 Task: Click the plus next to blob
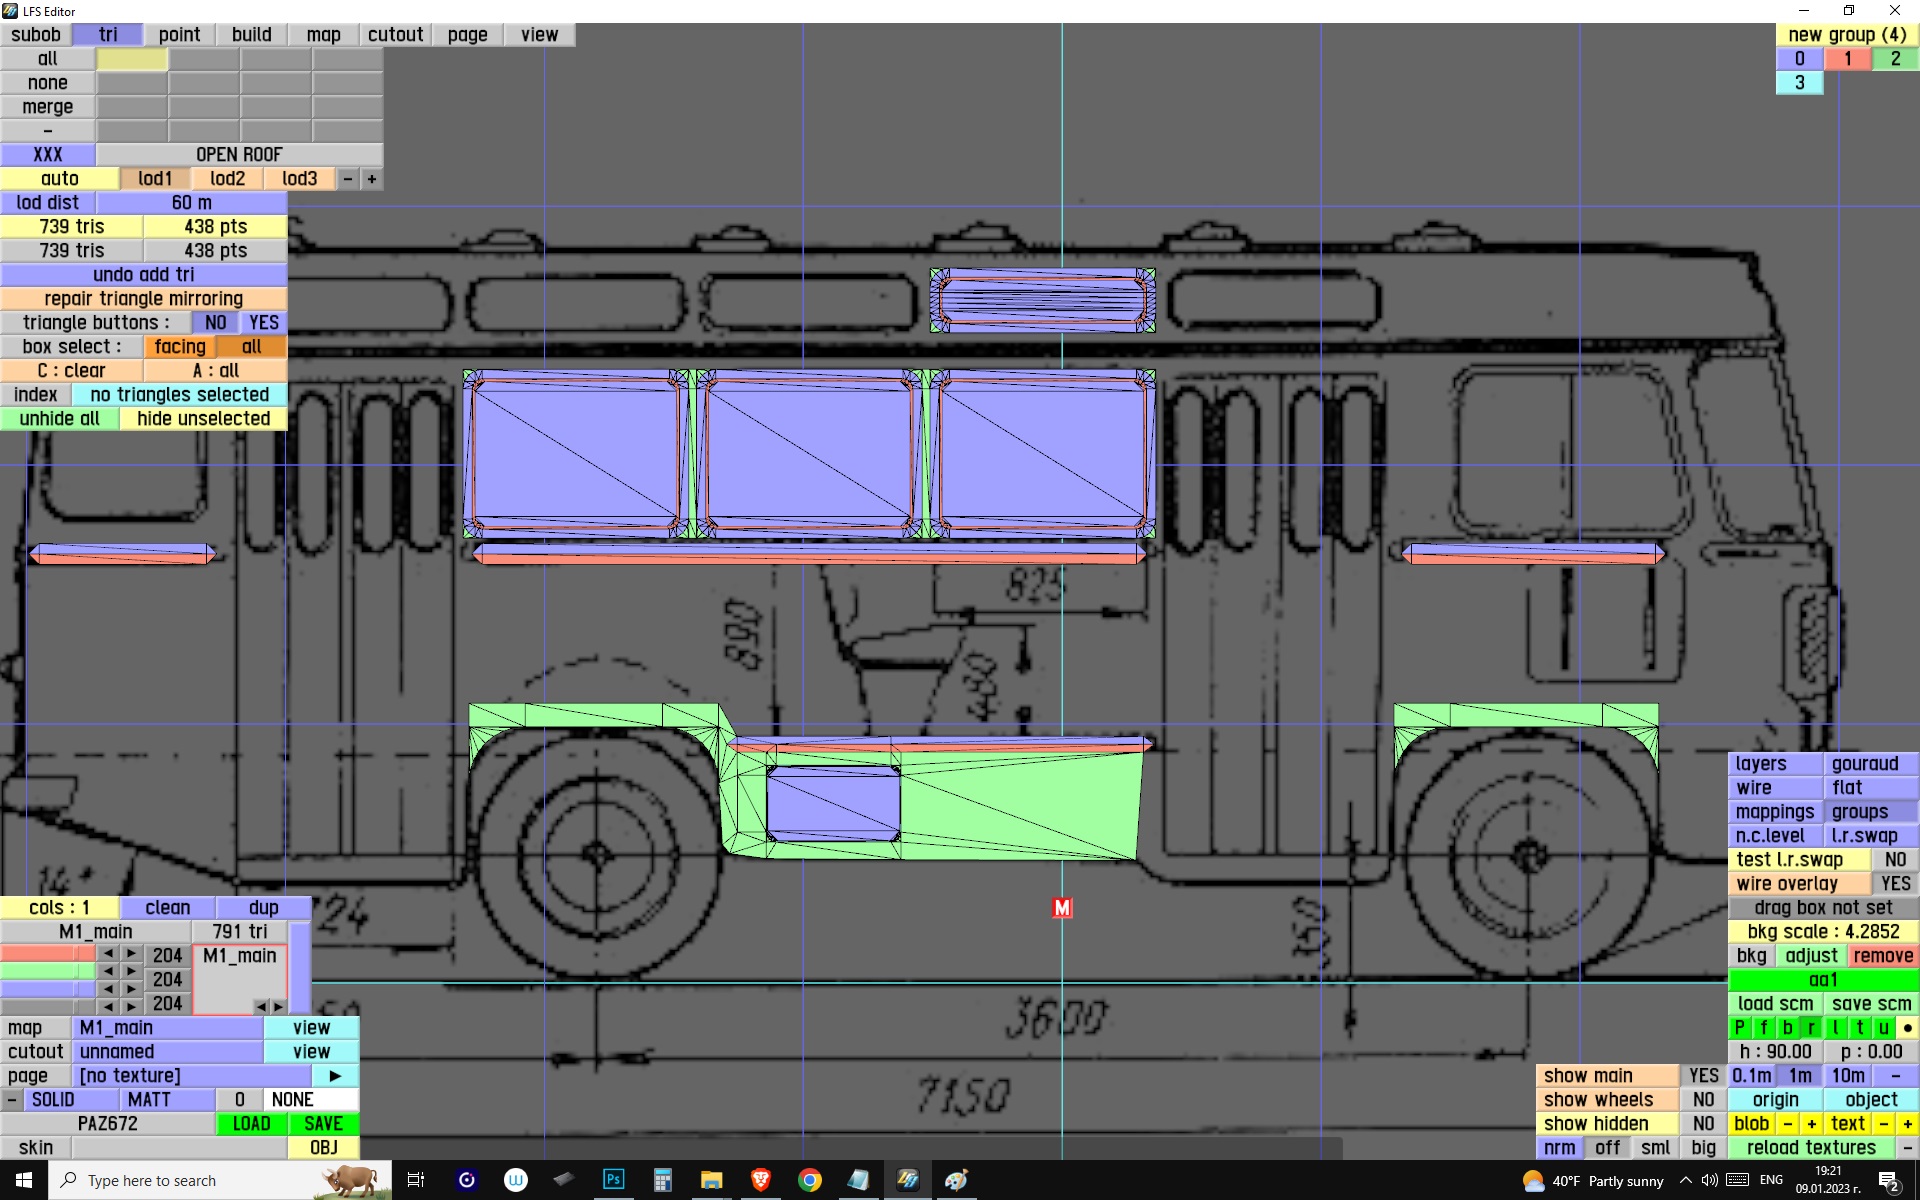pos(1811,1123)
